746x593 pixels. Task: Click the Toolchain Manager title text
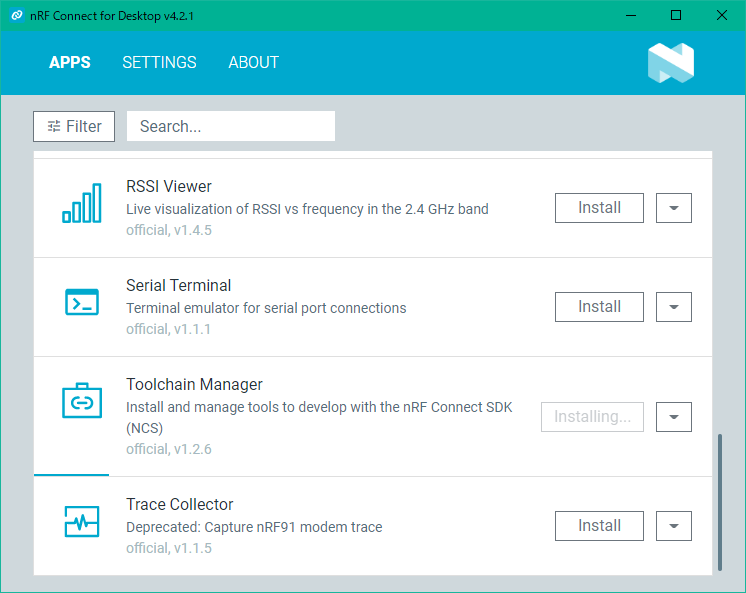(194, 385)
